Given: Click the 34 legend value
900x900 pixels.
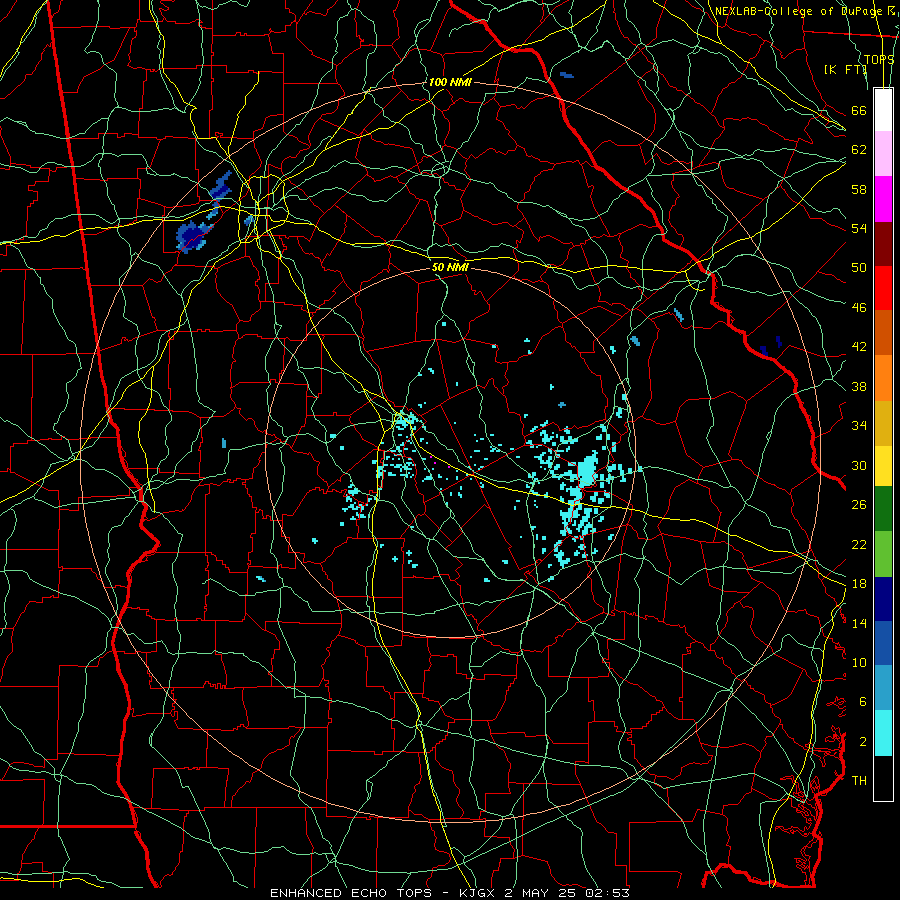Looking at the screenshot, I should (859, 426).
